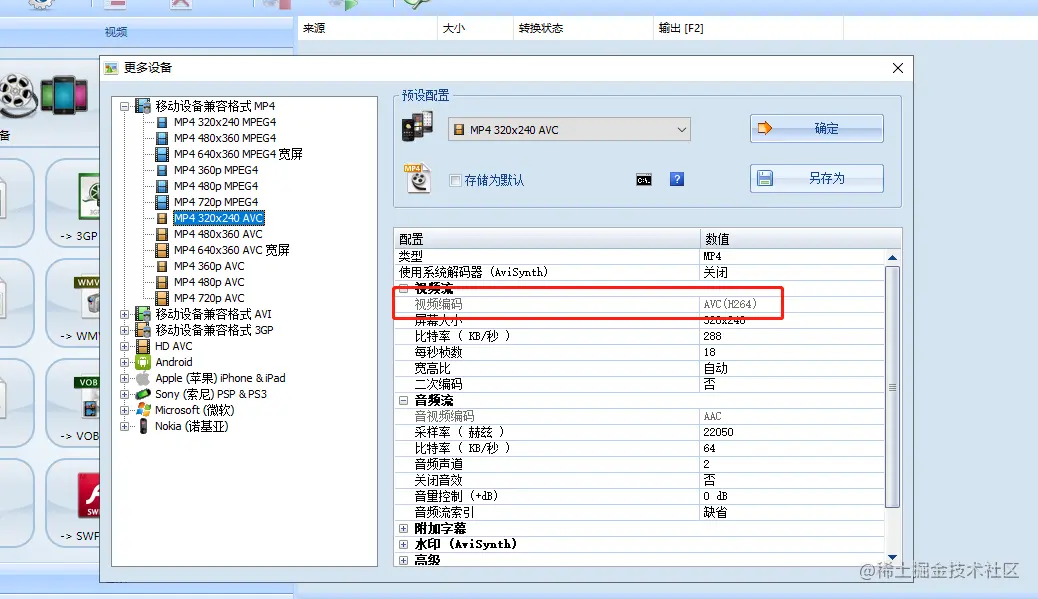Collapse the 音频流 settings group
This screenshot has width=1038, height=599.
pyautogui.click(x=404, y=400)
